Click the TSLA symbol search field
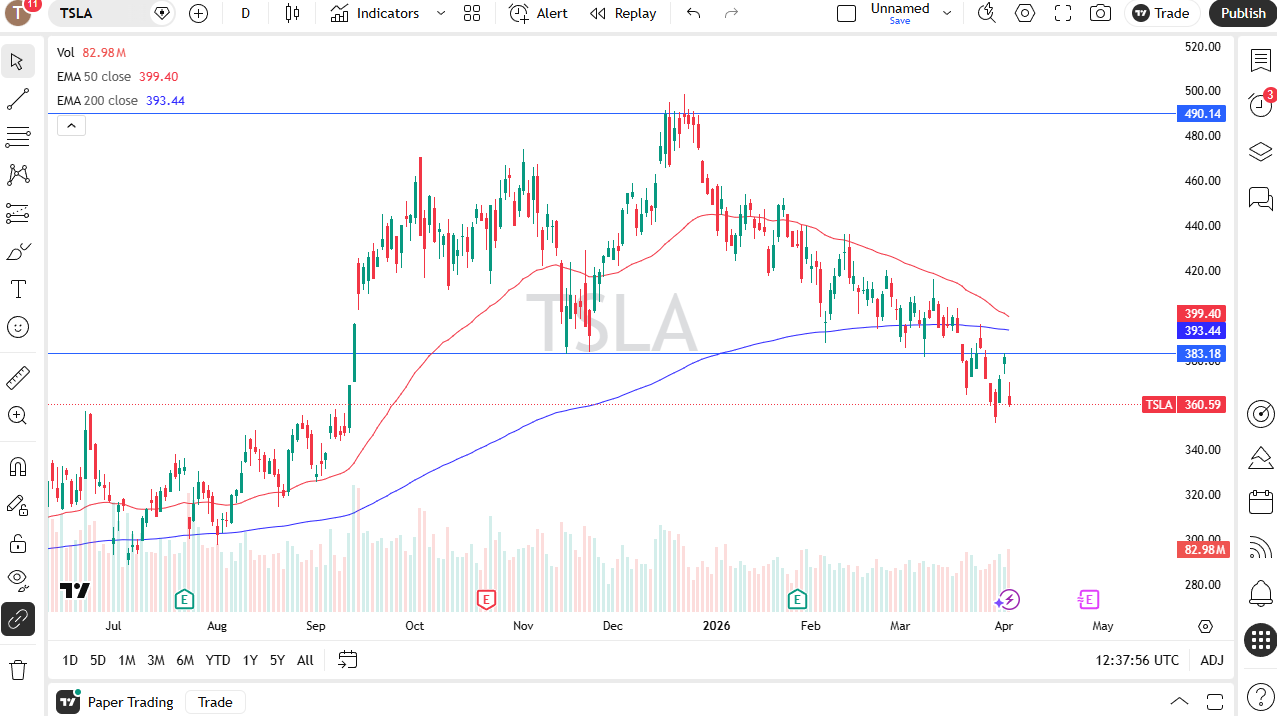 [x=112, y=13]
